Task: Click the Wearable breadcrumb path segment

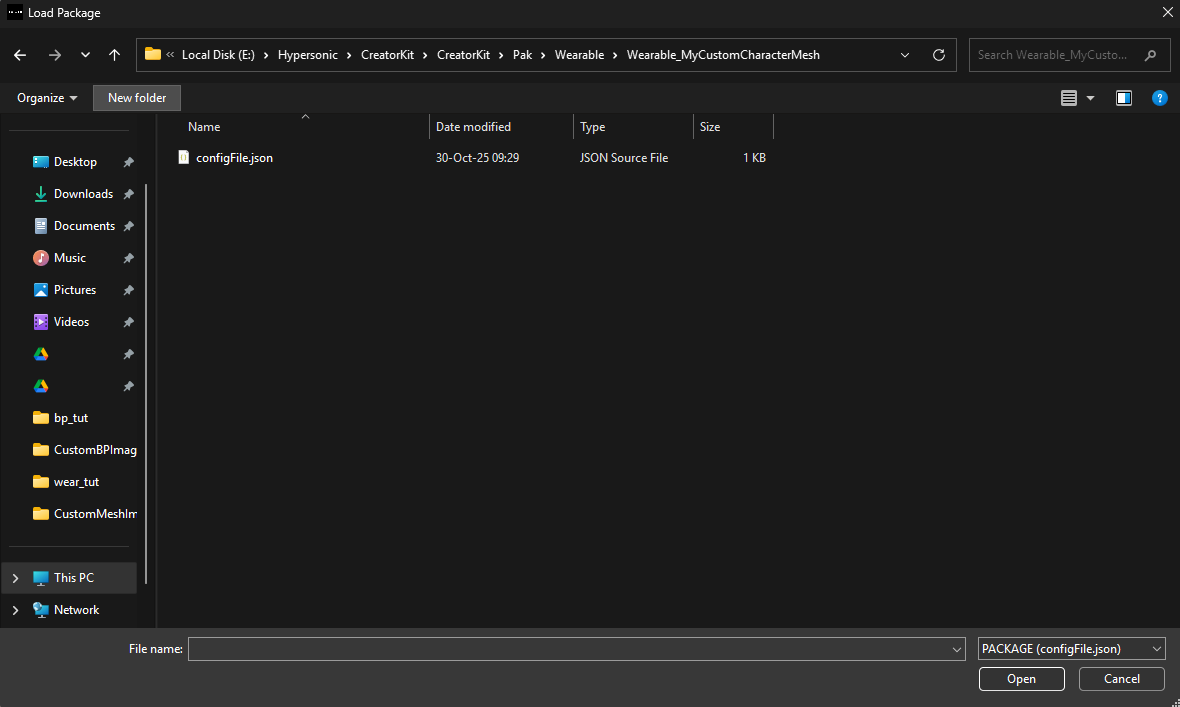Action: point(579,55)
